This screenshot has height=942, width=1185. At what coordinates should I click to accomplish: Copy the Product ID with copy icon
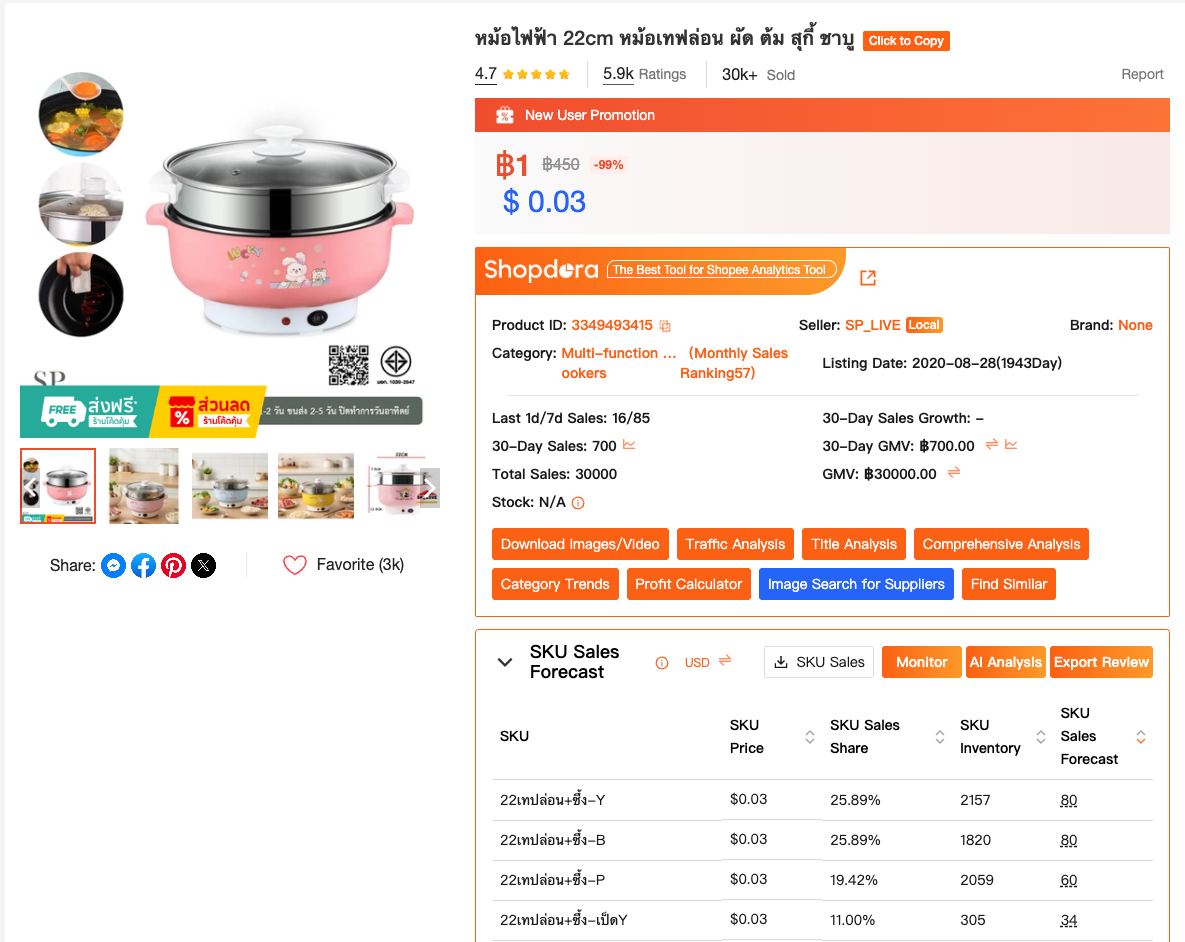[665, 326]
